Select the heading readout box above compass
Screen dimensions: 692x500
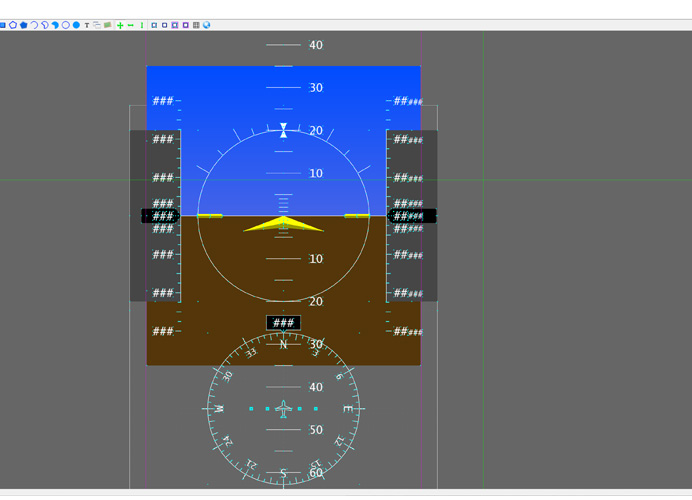[283, 323]
